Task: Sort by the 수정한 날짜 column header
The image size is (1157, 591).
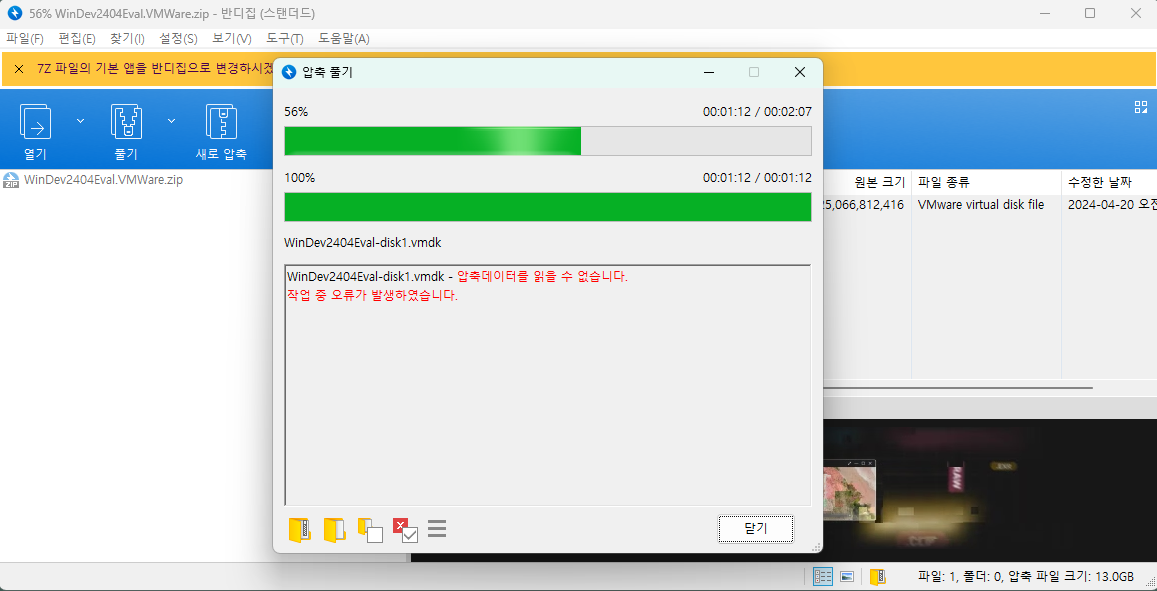Action: tap(1099, 182)
